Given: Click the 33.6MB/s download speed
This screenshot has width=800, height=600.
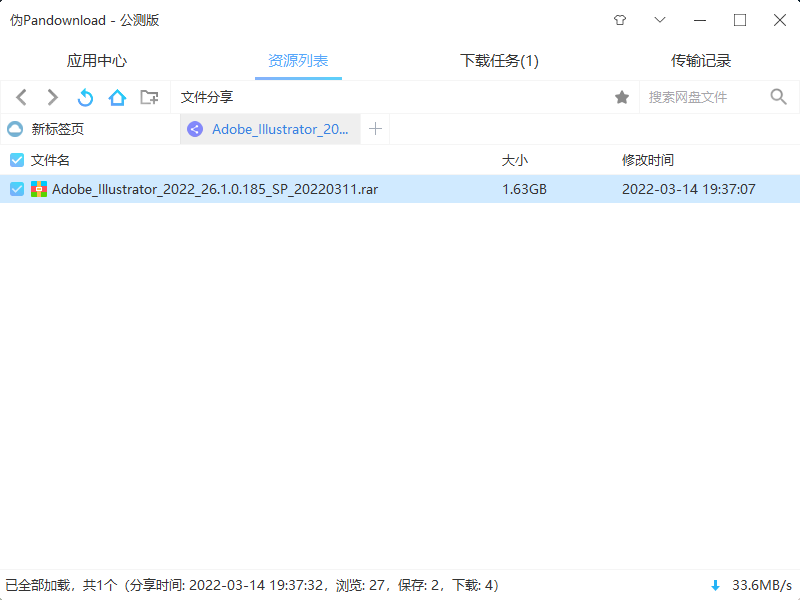Looking at the screenshot, I should point(762,585).
